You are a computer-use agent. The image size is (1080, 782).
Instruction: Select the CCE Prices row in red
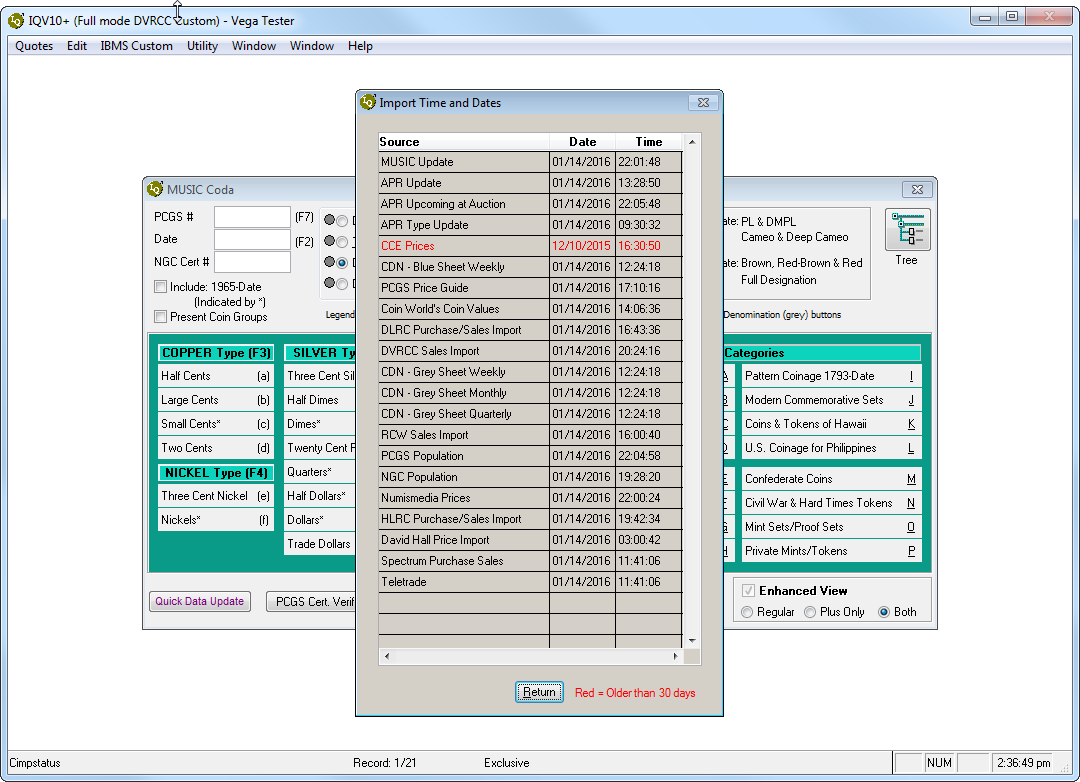[x=530, y=246]
